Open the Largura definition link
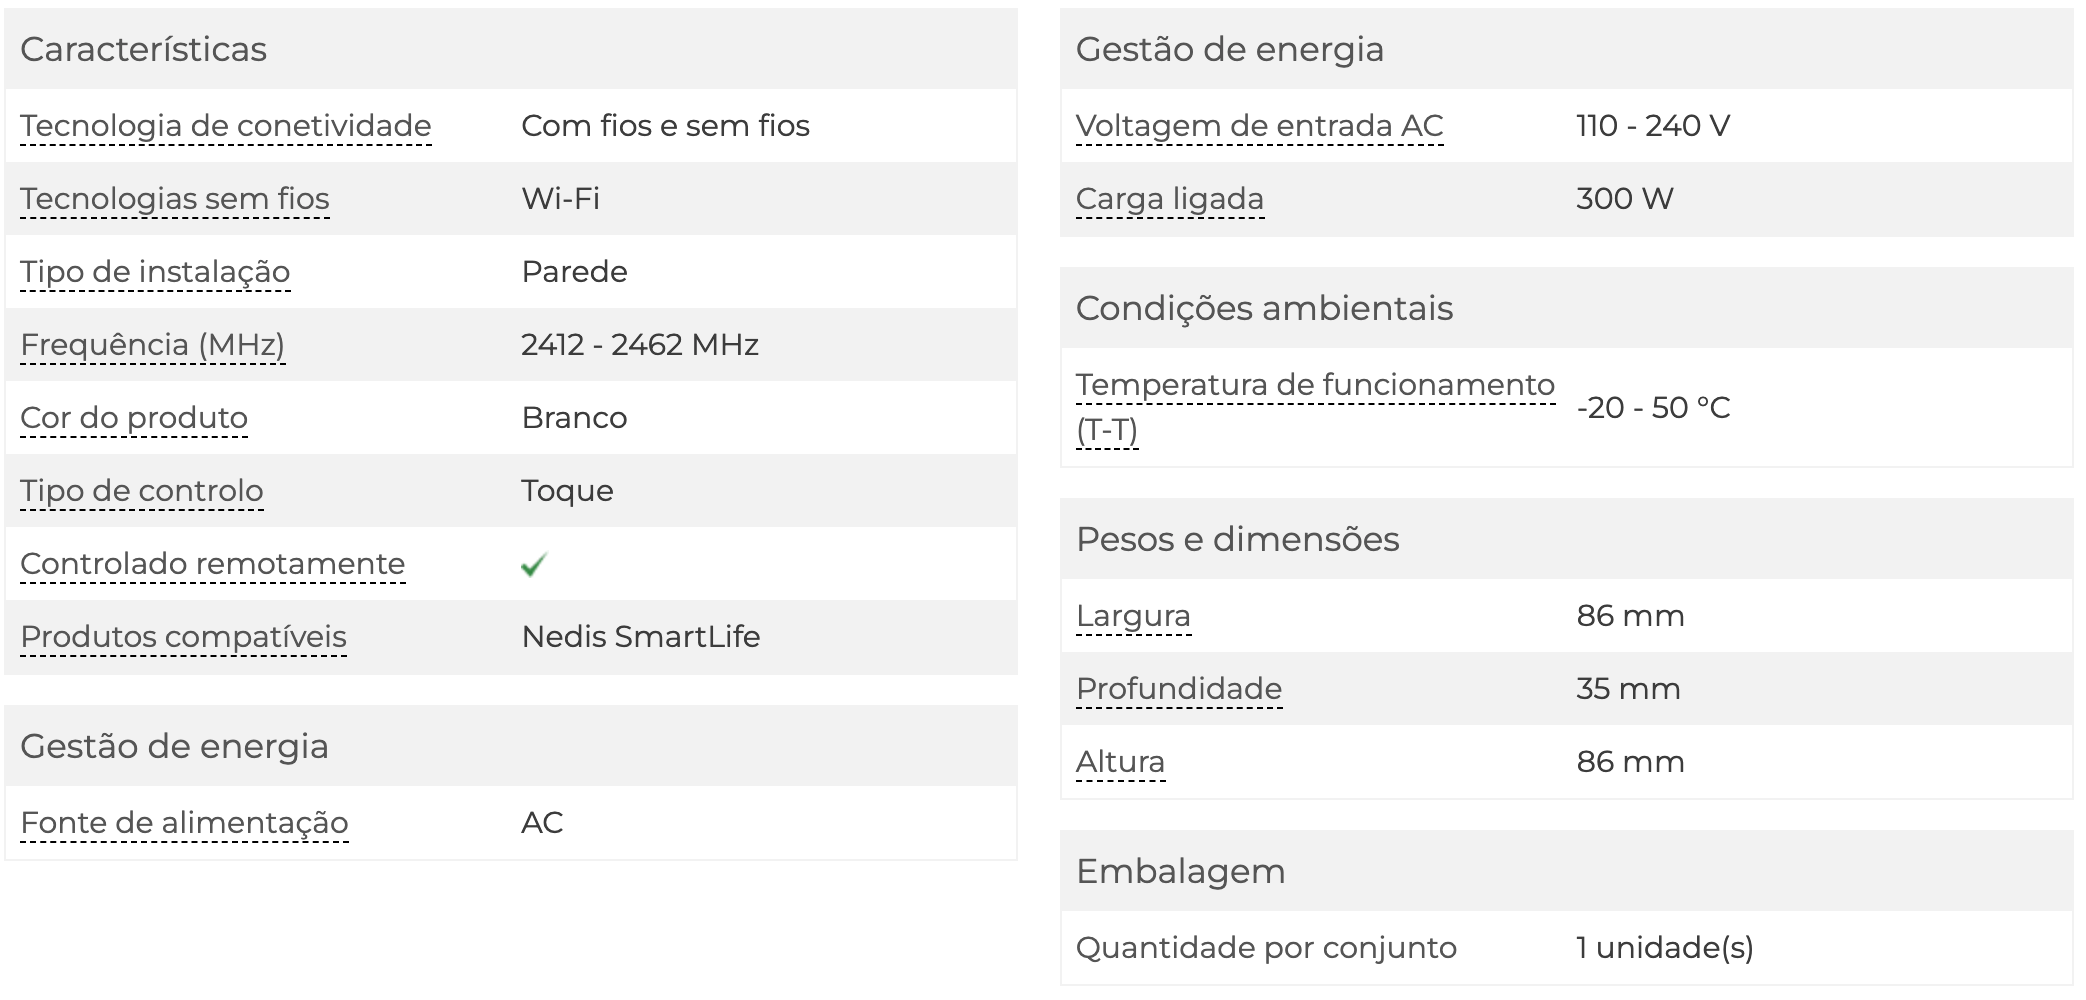This screenshot has height=1000, width=2086. click(x=1134, y=616)
